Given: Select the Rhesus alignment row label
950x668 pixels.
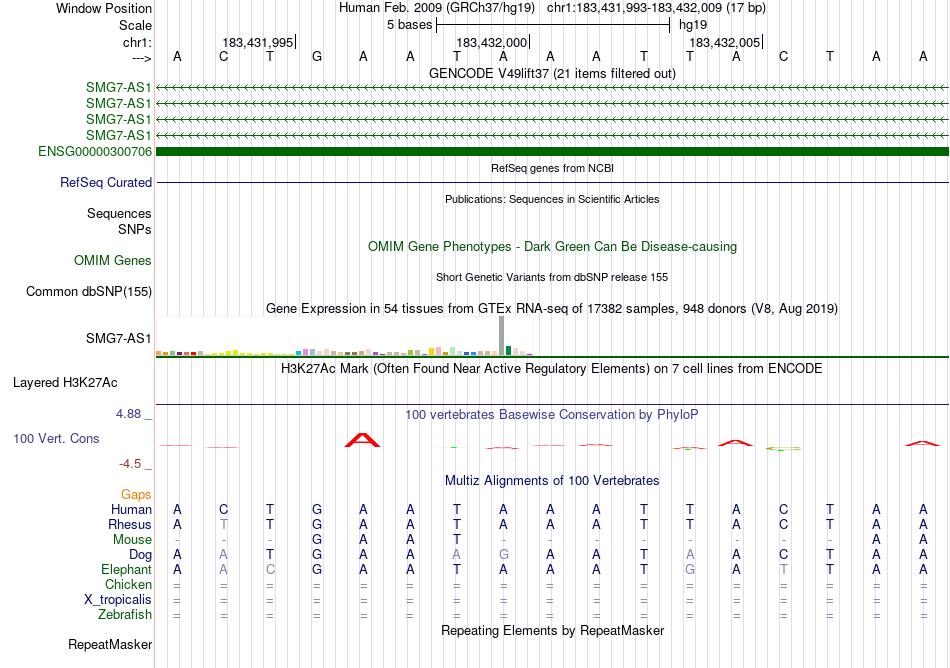Looking at the screenshot, I should (x=130, y=524).
